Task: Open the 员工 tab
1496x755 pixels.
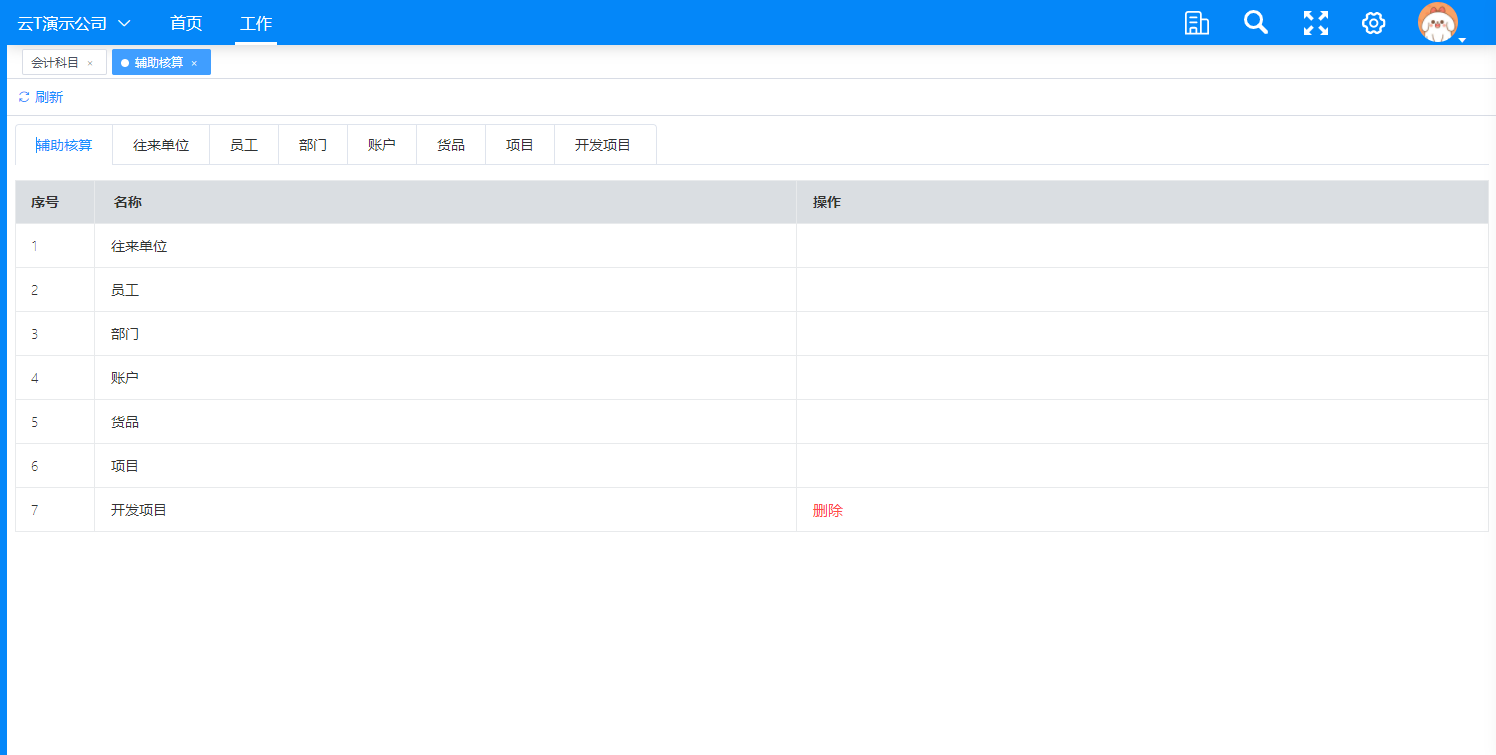Action: pyautogui.click(x=244, y=145)
